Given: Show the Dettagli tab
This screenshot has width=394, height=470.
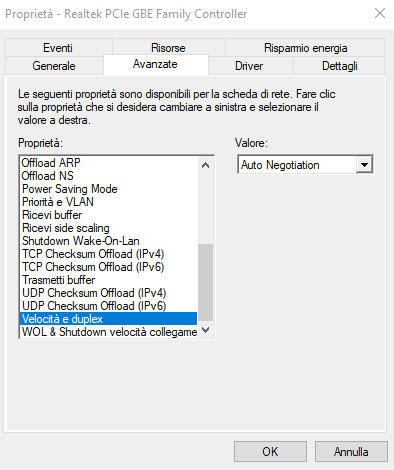Looking at the screenshot, I should (x=339, y=66).
